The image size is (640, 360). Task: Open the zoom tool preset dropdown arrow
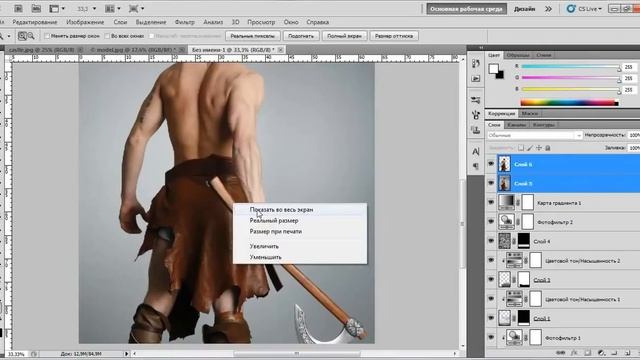tap(9, 36)
